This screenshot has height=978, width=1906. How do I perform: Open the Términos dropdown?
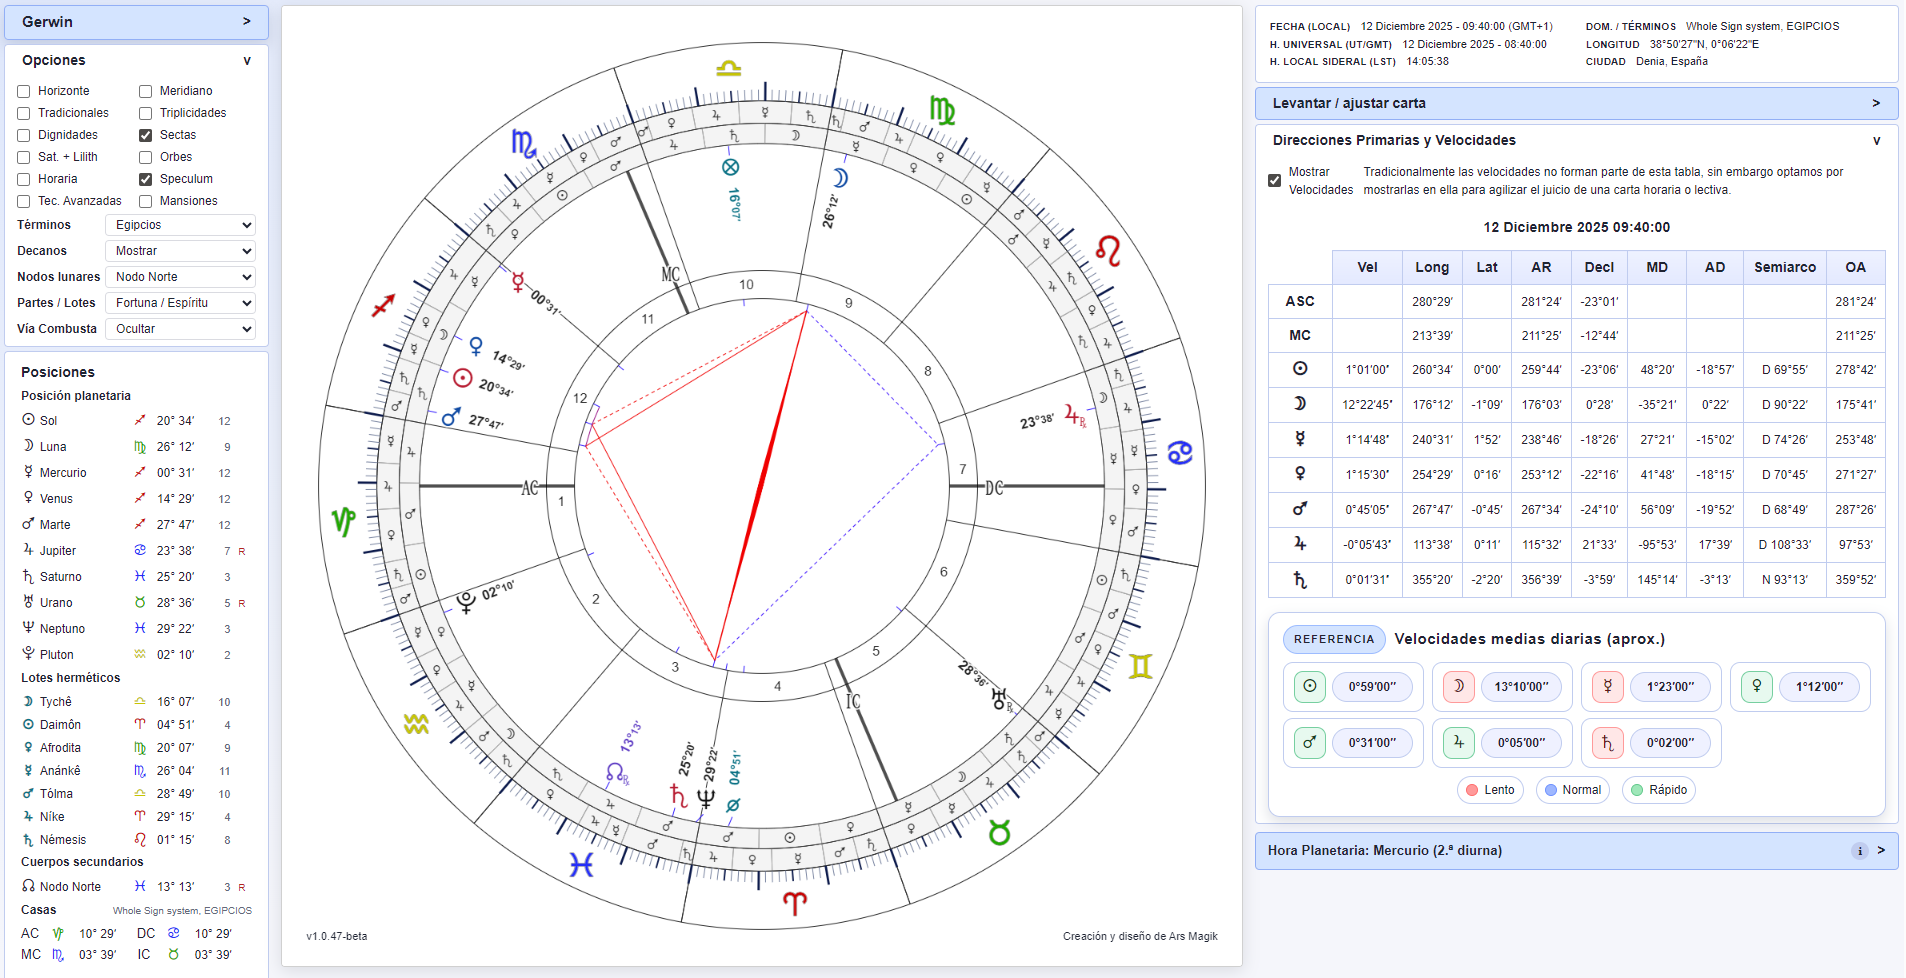180,225
